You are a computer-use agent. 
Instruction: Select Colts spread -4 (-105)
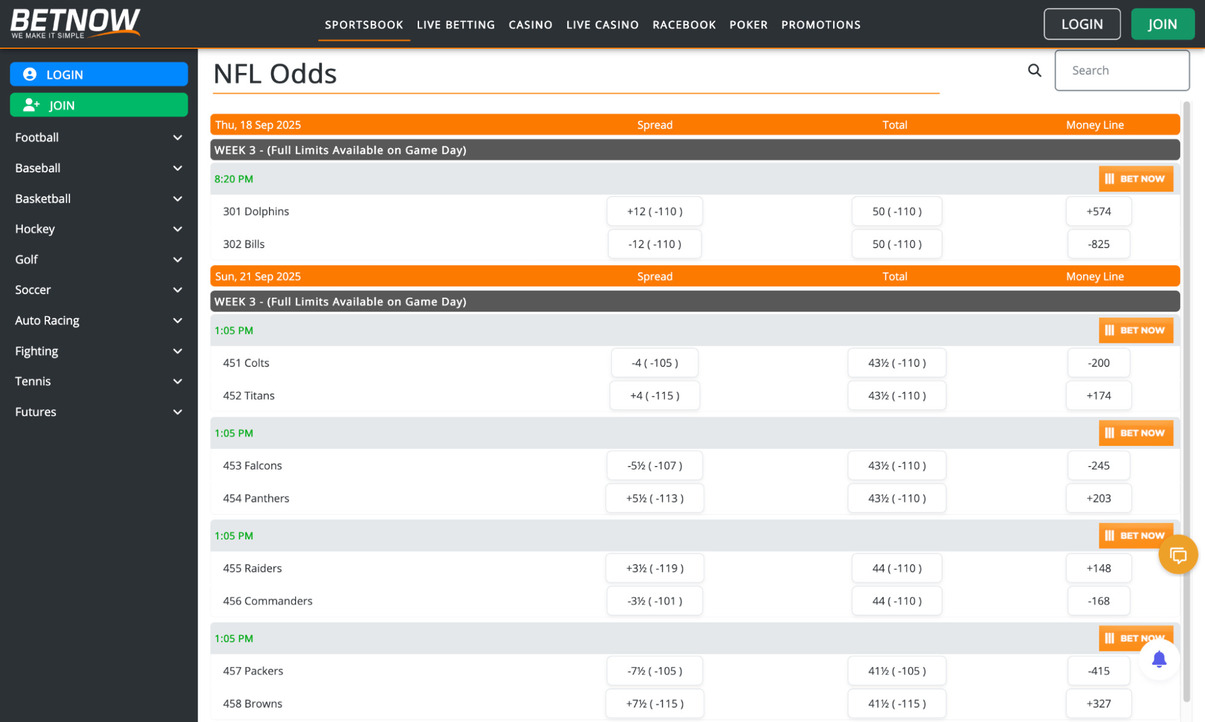pos(655,363)
